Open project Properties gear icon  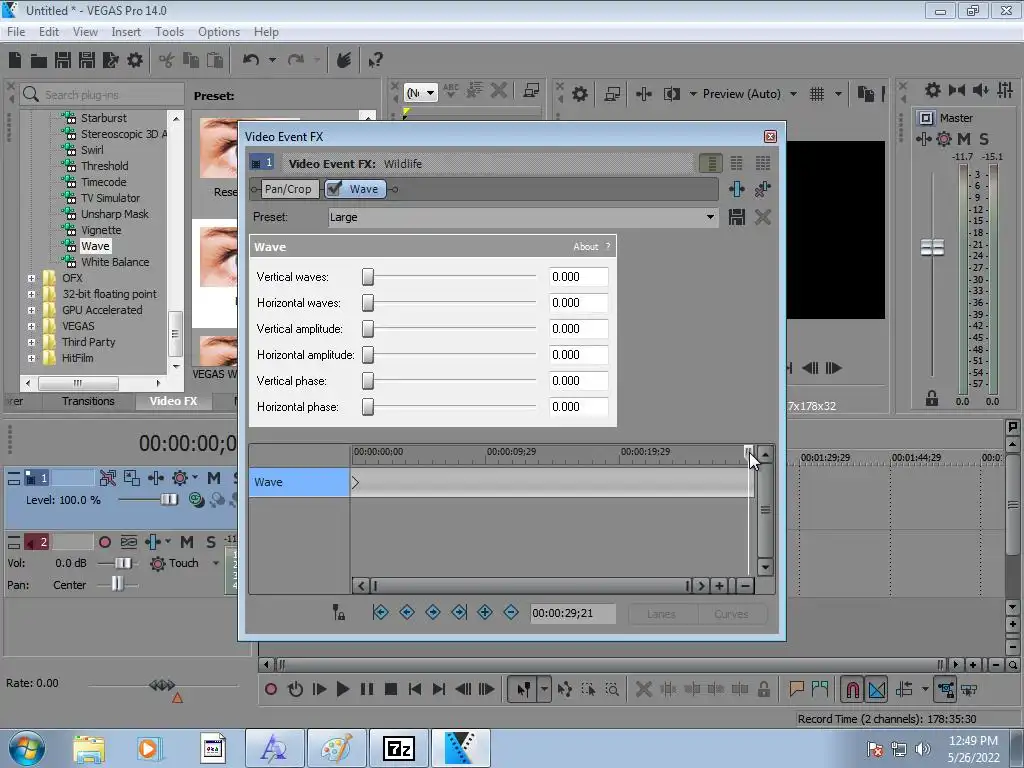[135, 60]
